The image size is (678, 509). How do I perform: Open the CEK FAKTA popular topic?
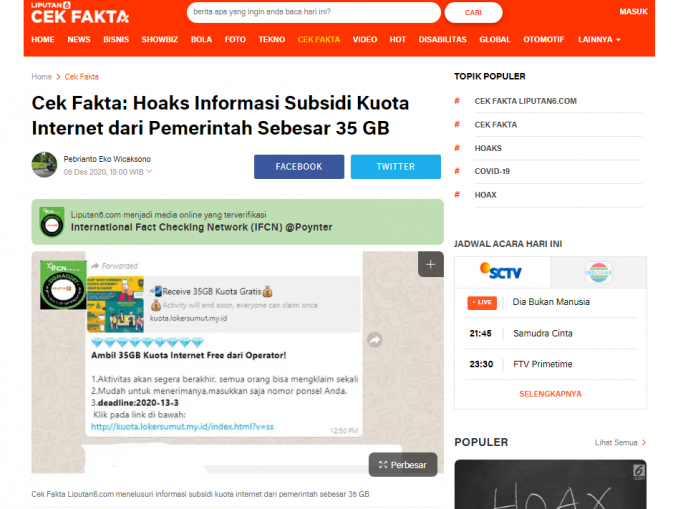click(x=496, y=125)
